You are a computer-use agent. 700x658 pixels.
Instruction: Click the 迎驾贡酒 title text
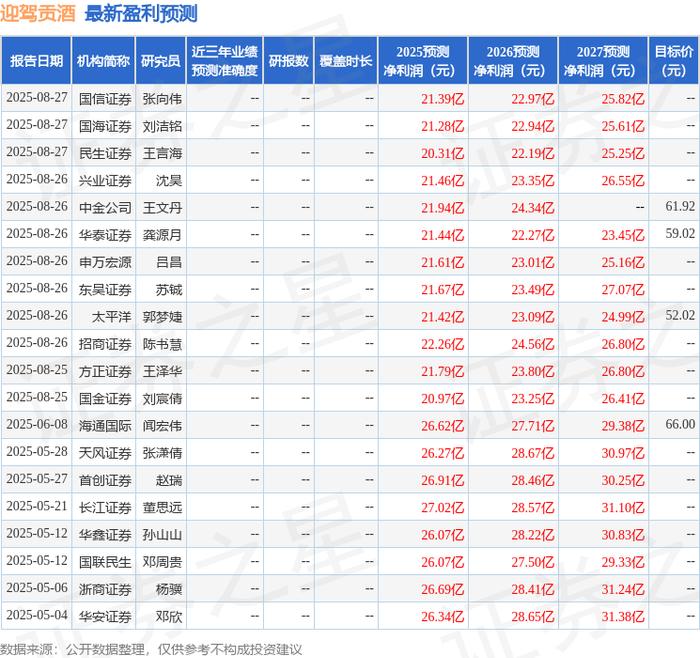[38, 14]
